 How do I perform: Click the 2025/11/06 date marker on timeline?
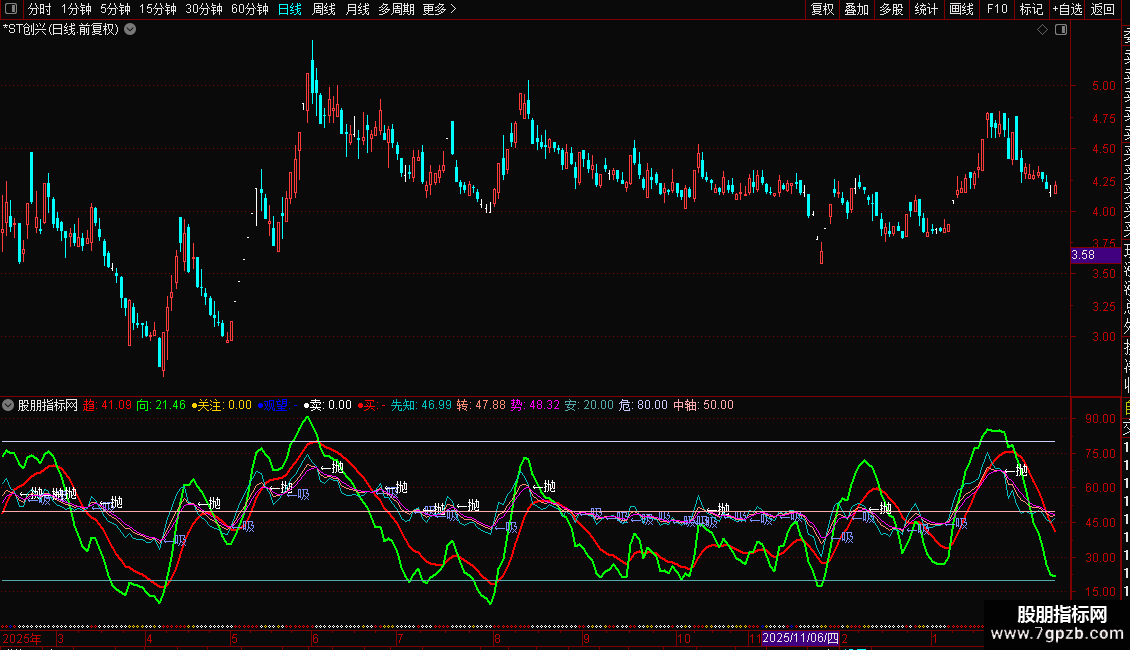[800, 637]
